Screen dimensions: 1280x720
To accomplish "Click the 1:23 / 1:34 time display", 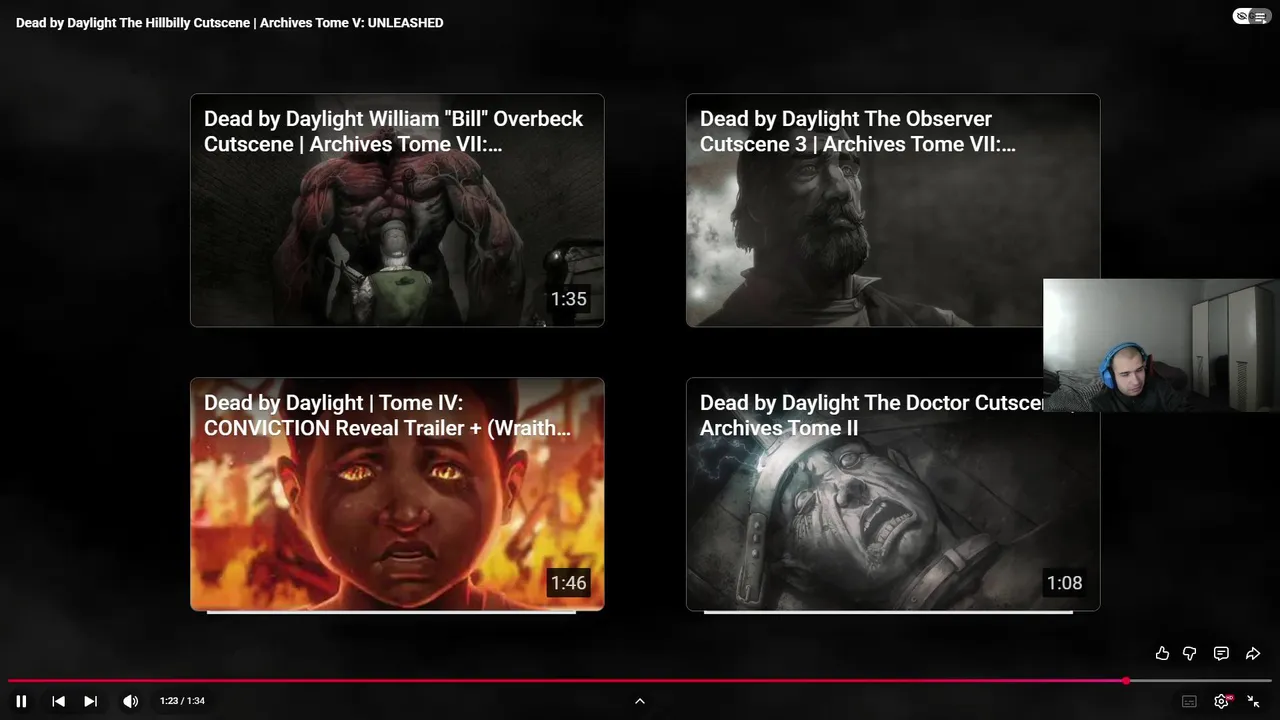I will tap(182, 701).
